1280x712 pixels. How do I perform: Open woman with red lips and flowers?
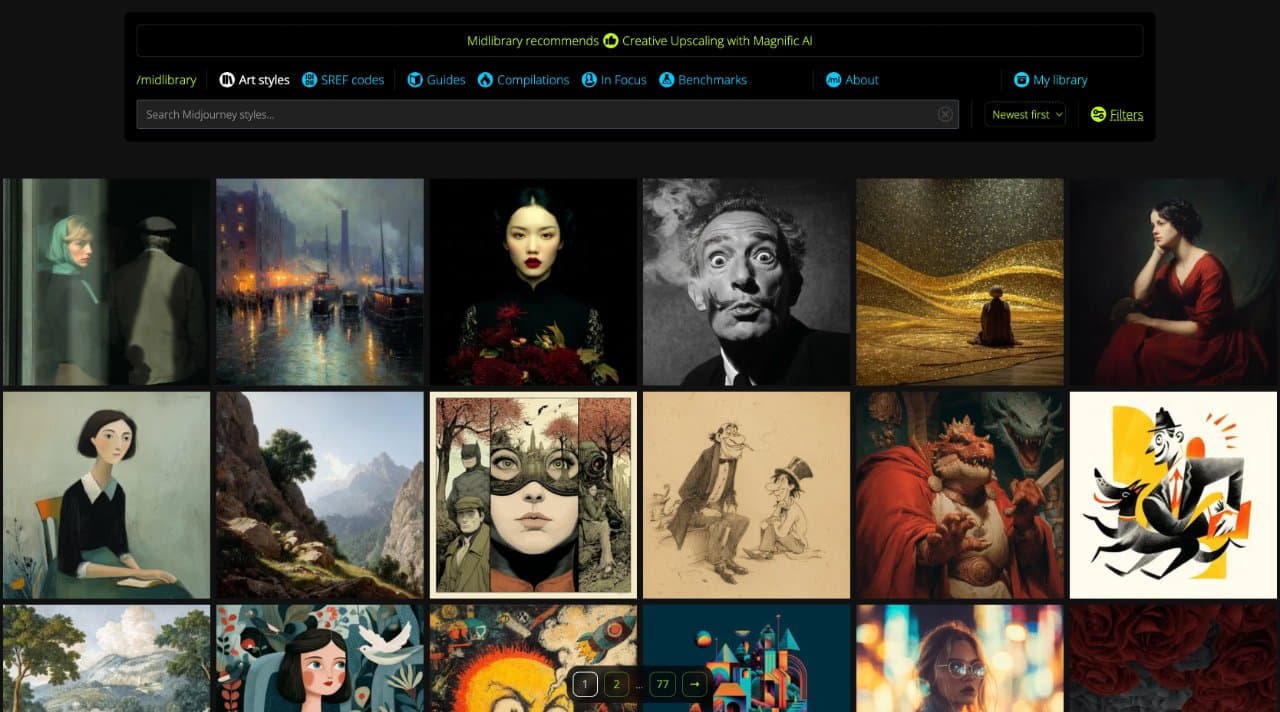[533, 282]
